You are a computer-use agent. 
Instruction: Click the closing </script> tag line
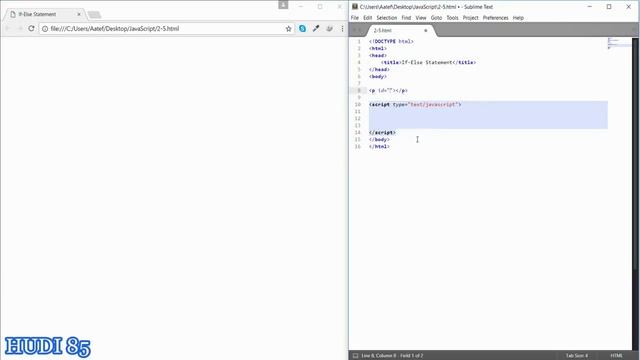(x=382, y=133)
